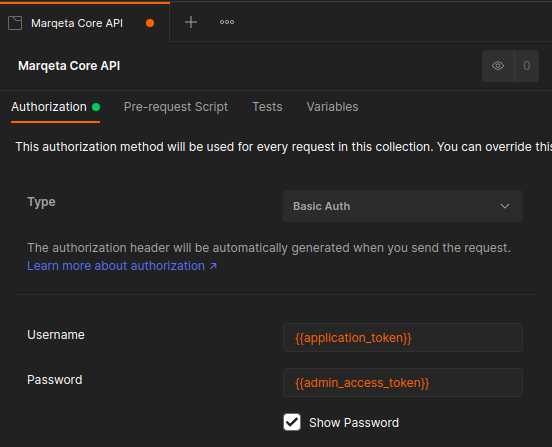
Task: Click the Type label
Action: point(41,202)
